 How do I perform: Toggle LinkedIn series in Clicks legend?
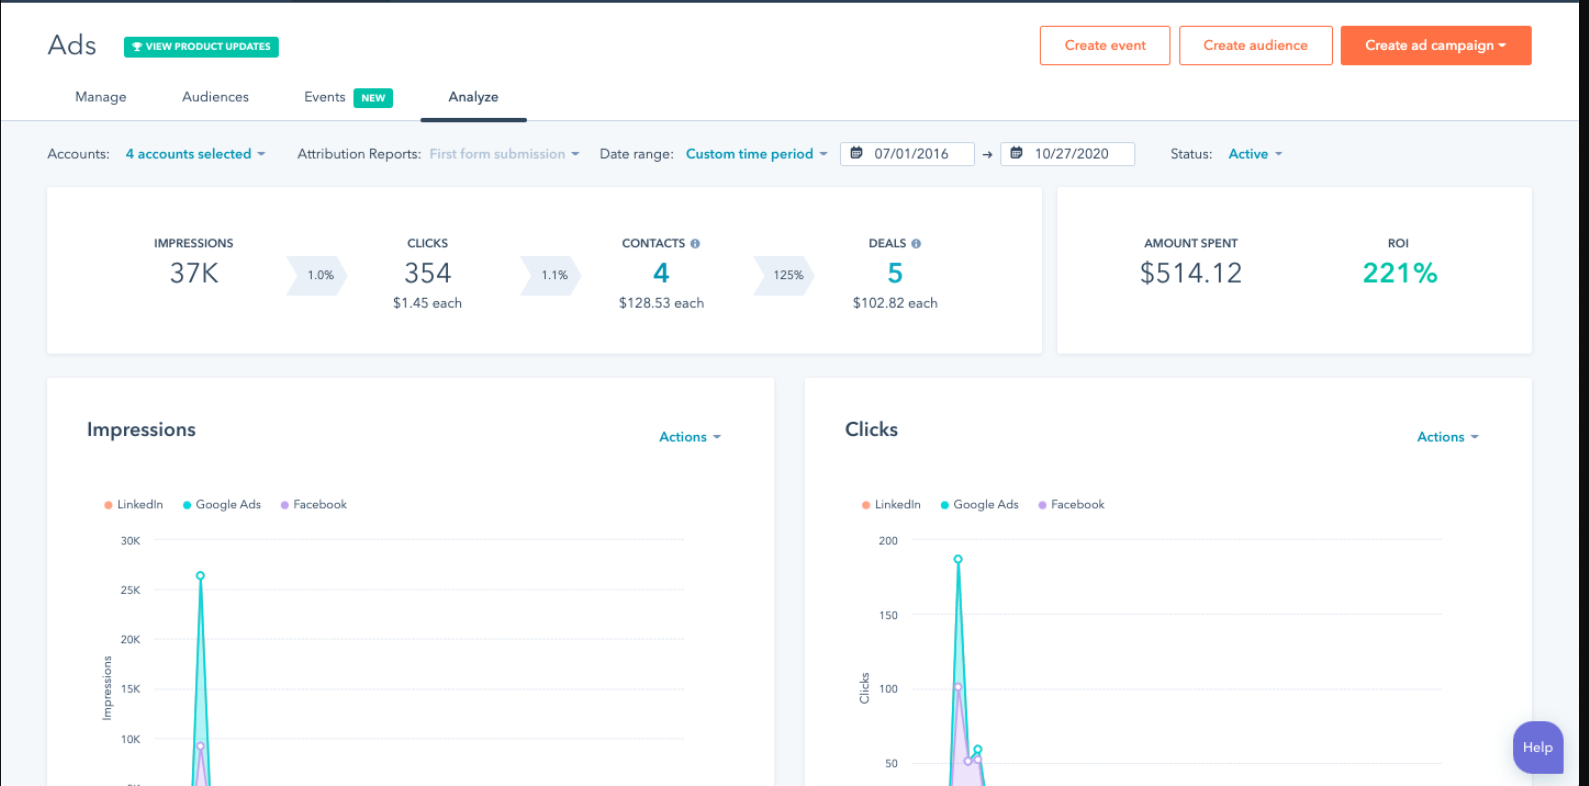(891, 505)
